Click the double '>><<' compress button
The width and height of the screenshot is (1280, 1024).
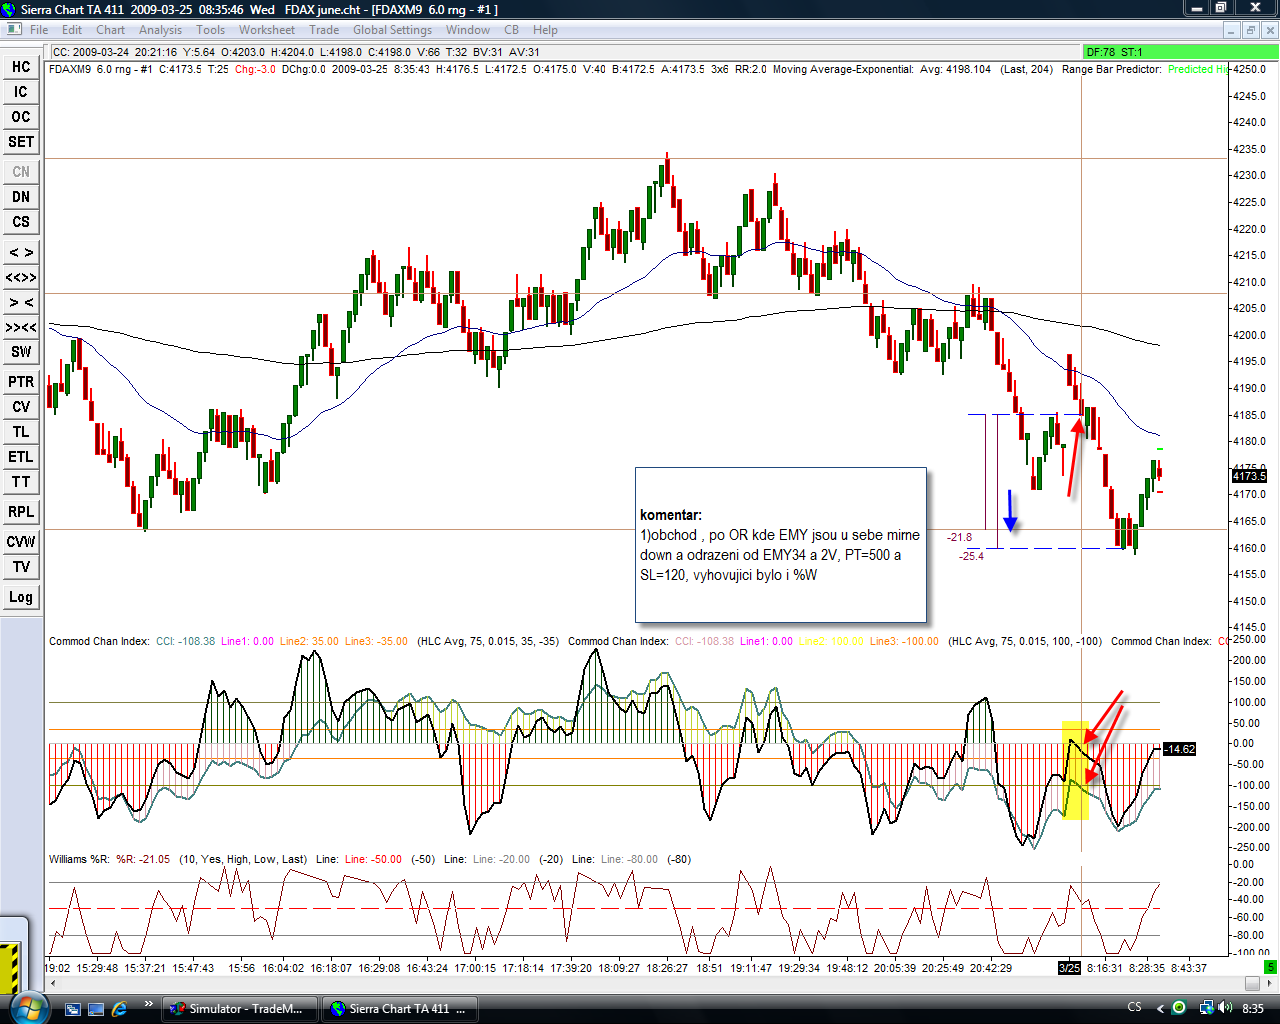pyautogui.click(x=21, y=327)
